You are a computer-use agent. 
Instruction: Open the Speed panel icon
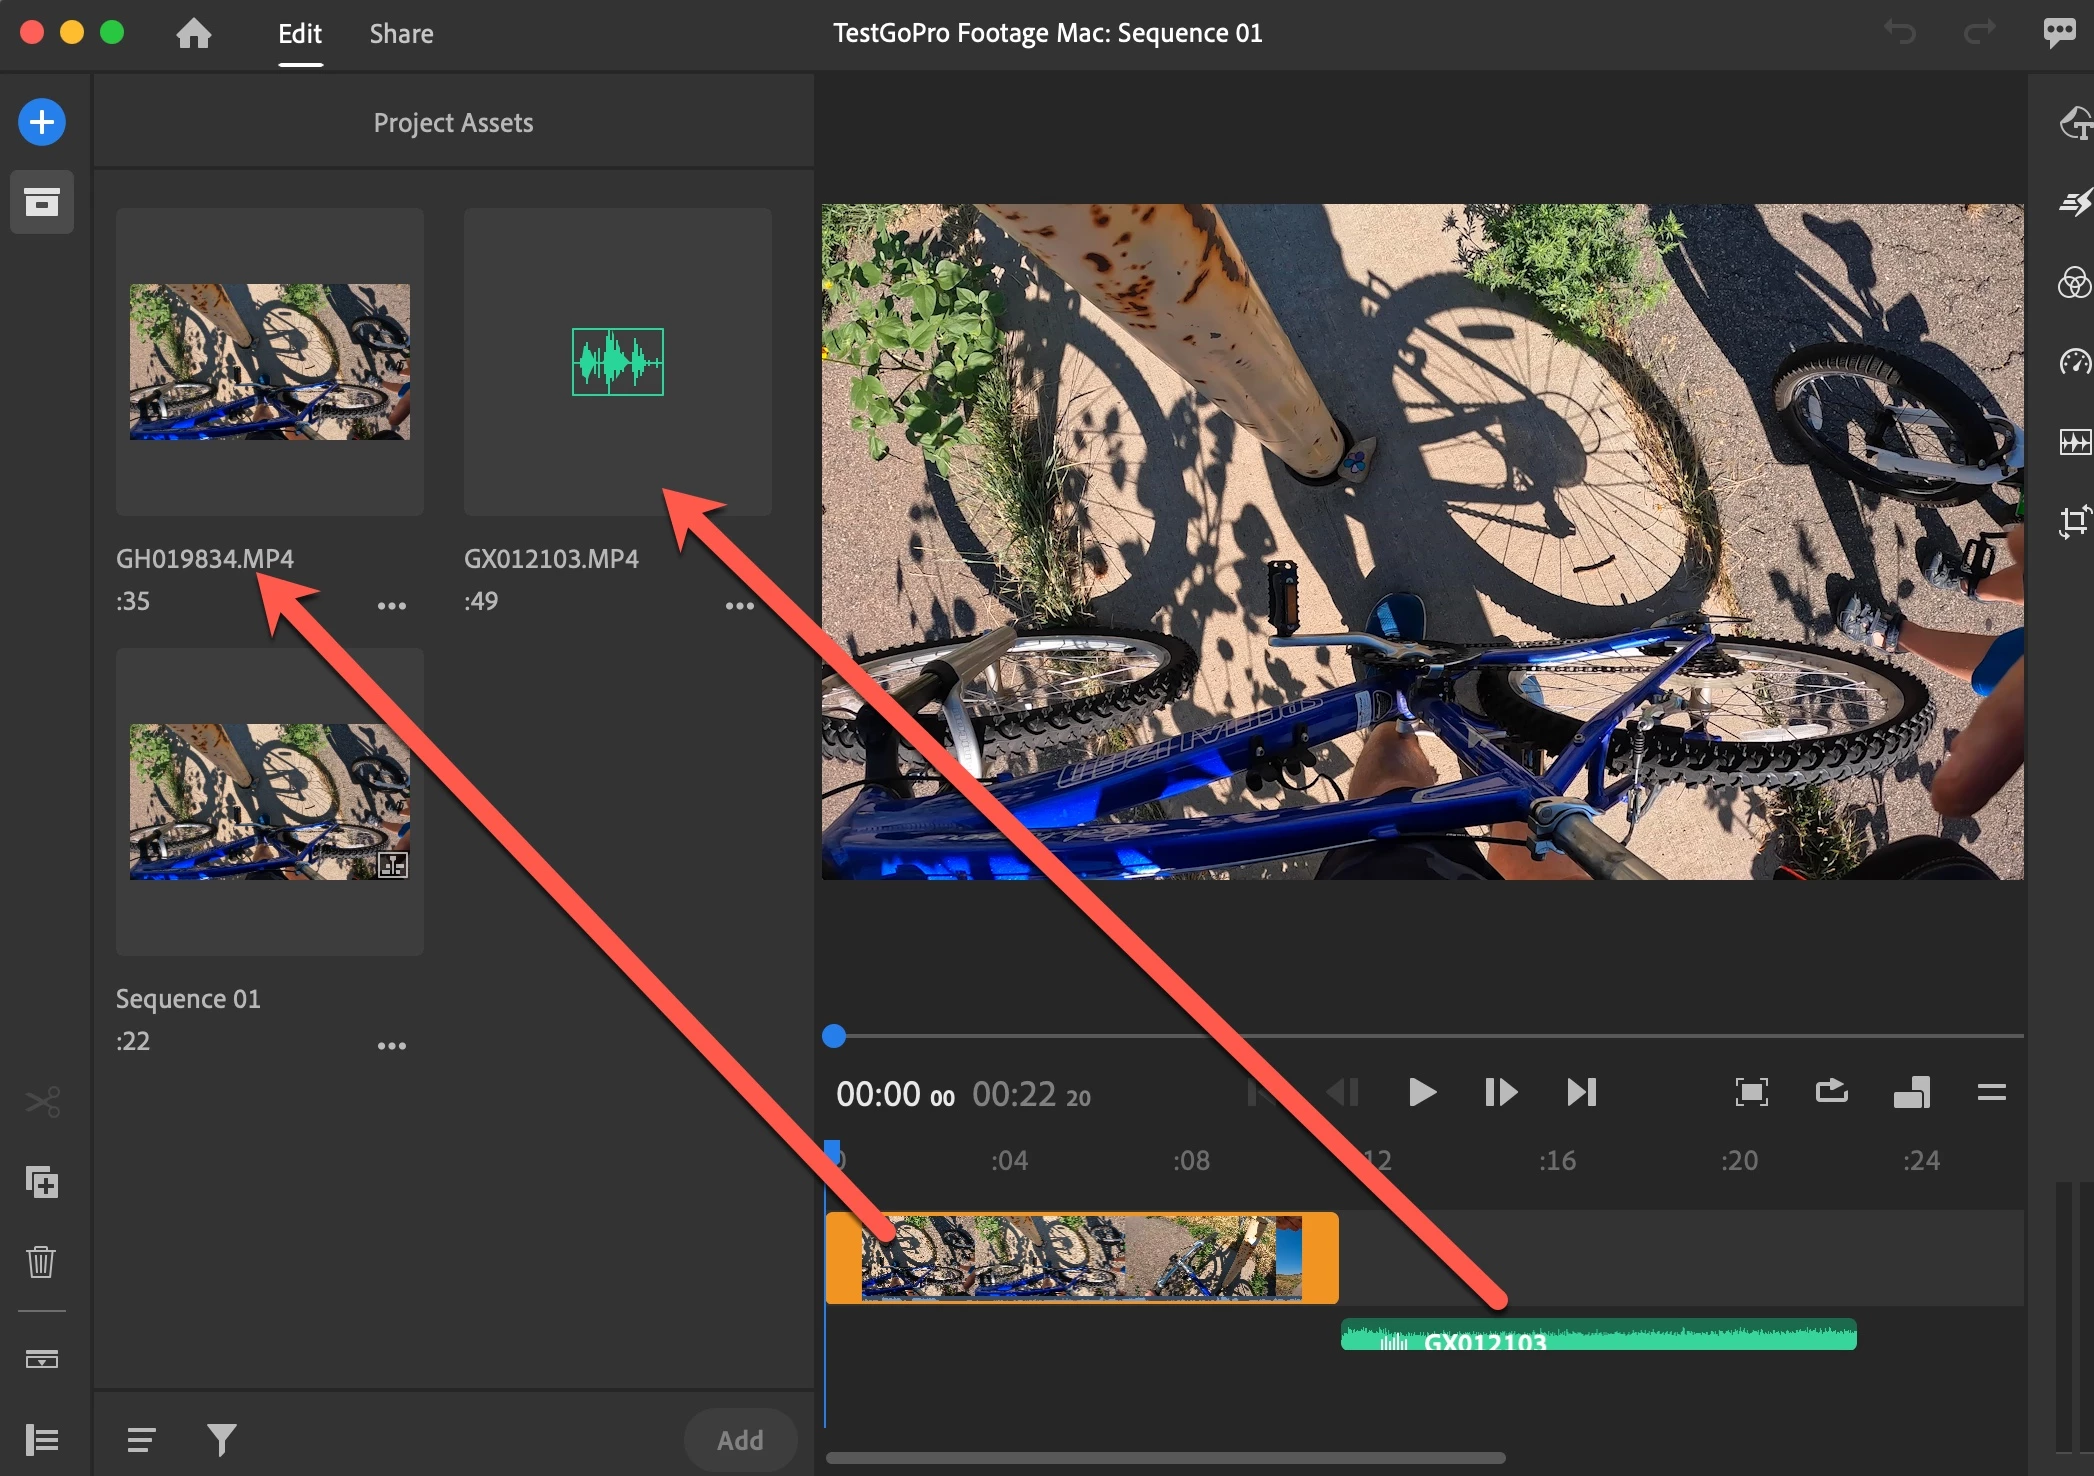[2074, 362]
